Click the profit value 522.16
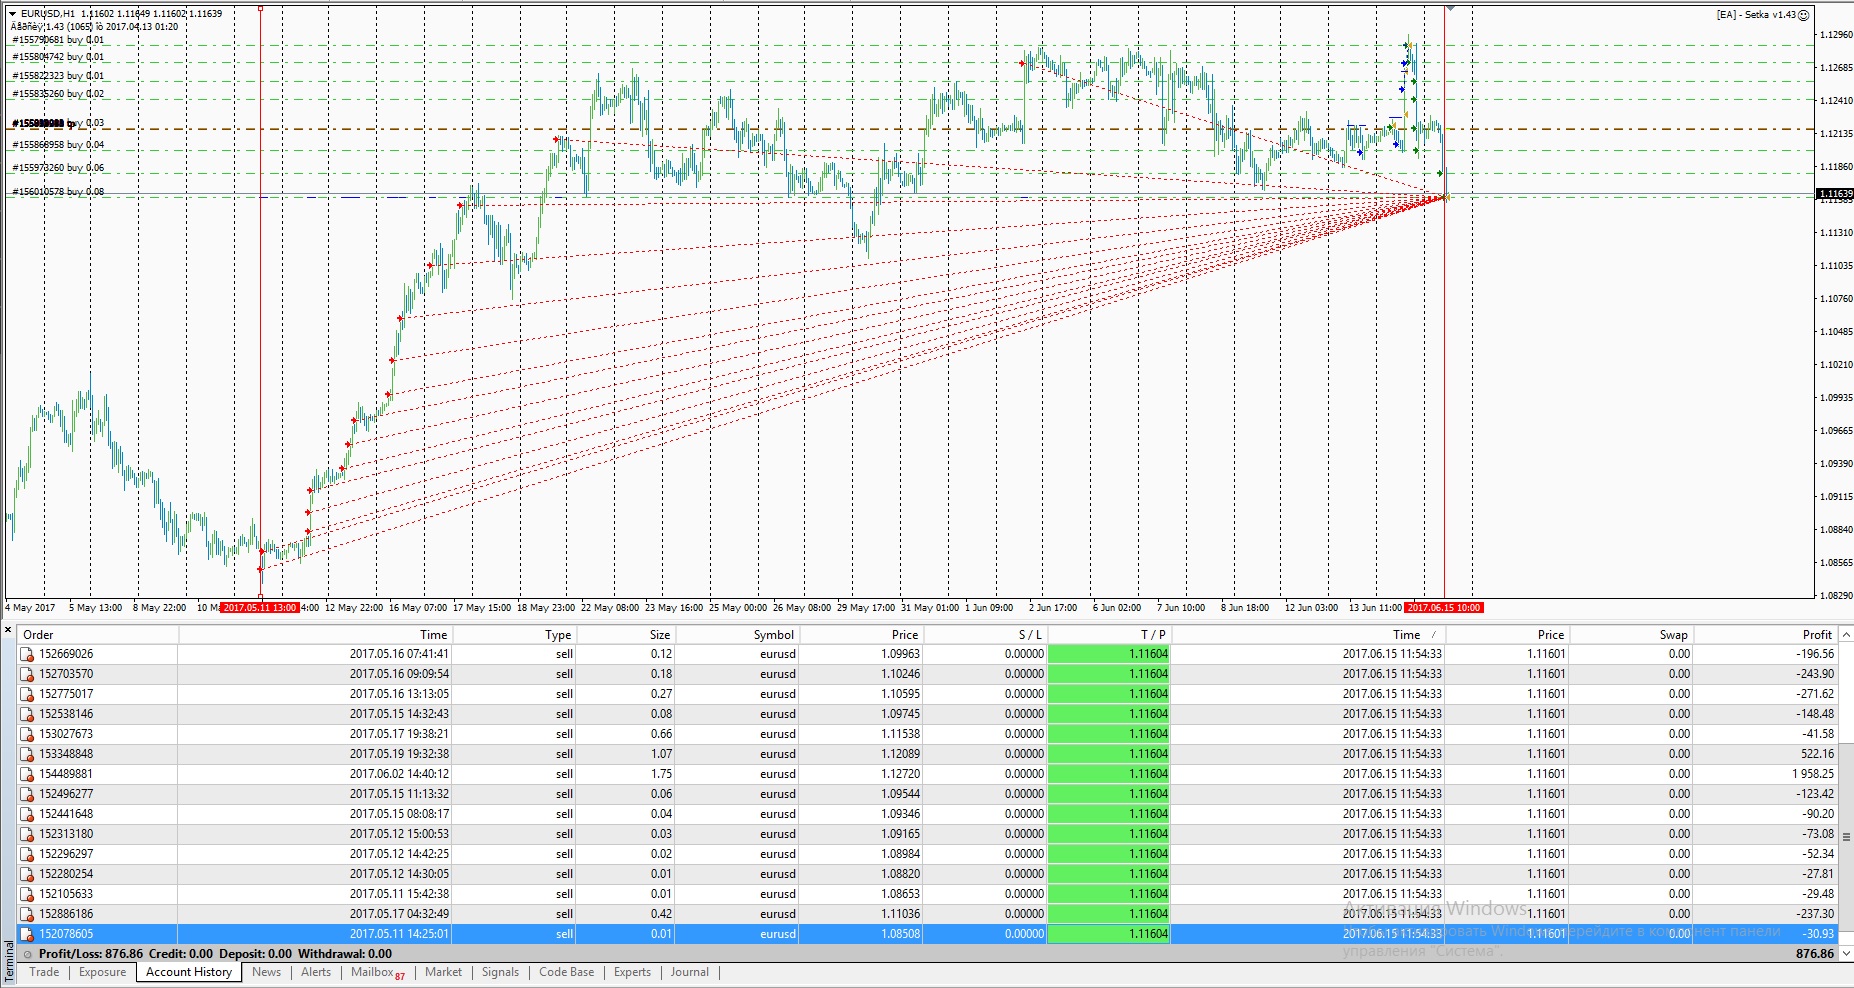The width and height of the screenshot is (1854, 988). [x=1818, y=754]
